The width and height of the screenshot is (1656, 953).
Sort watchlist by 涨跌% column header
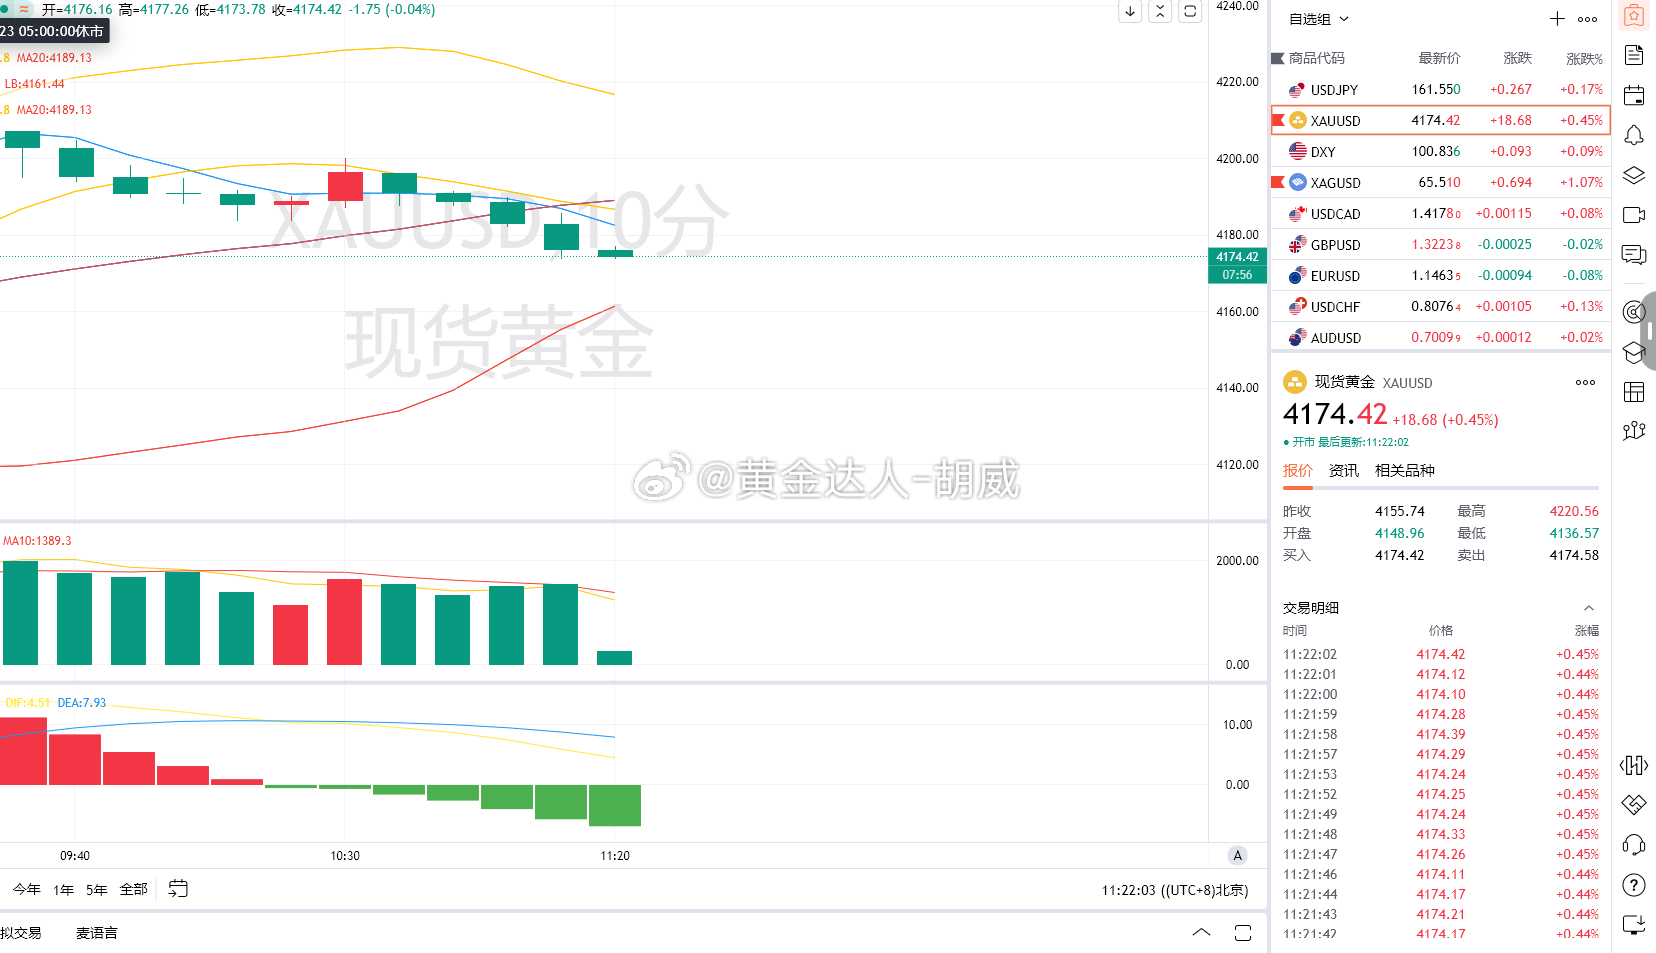coord(1584,58)
